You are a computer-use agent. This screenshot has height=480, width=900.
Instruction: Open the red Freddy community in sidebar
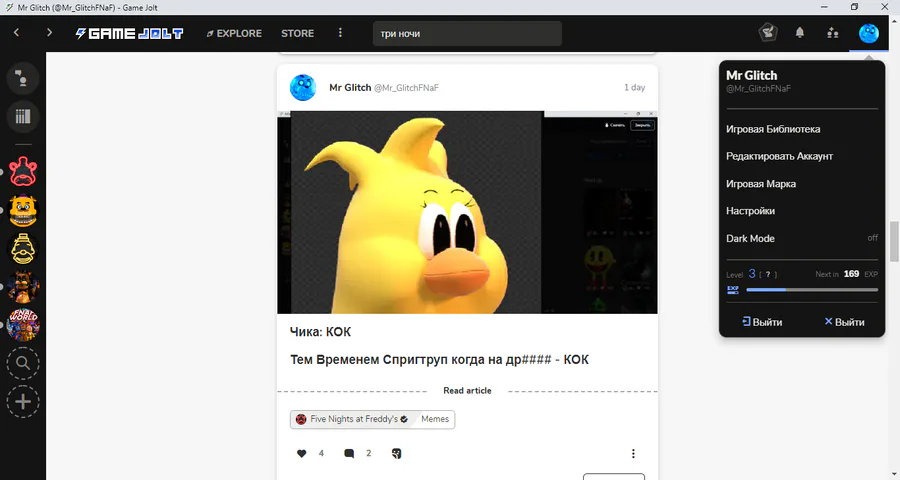pyautogui.click(x=23, y=172)
